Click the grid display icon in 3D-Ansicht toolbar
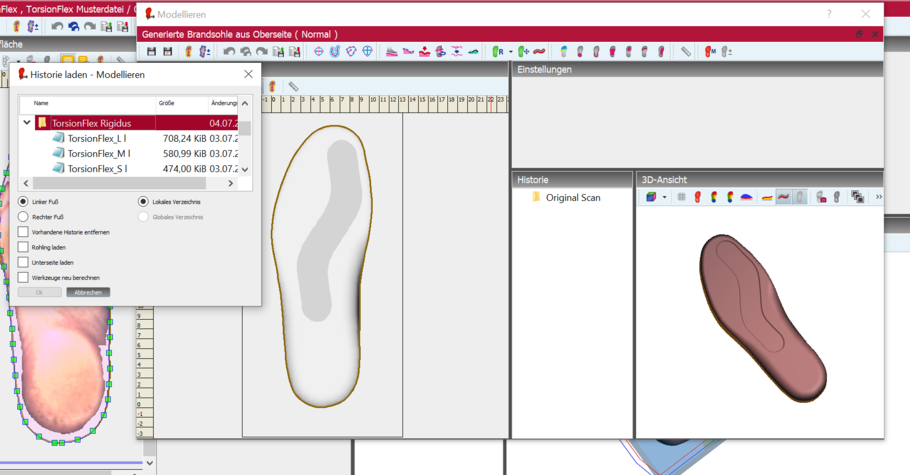The image size is (910, 475). coord(682,197)
